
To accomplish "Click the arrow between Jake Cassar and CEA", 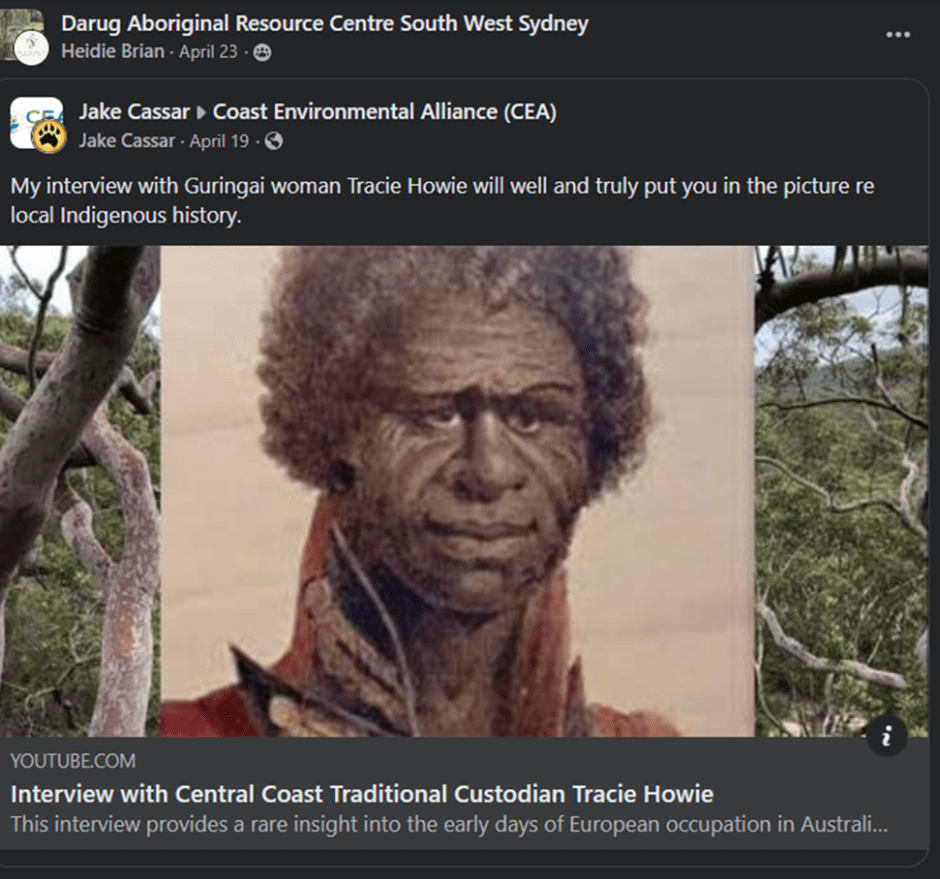I will pyautogui.click(x=201, y=112).
